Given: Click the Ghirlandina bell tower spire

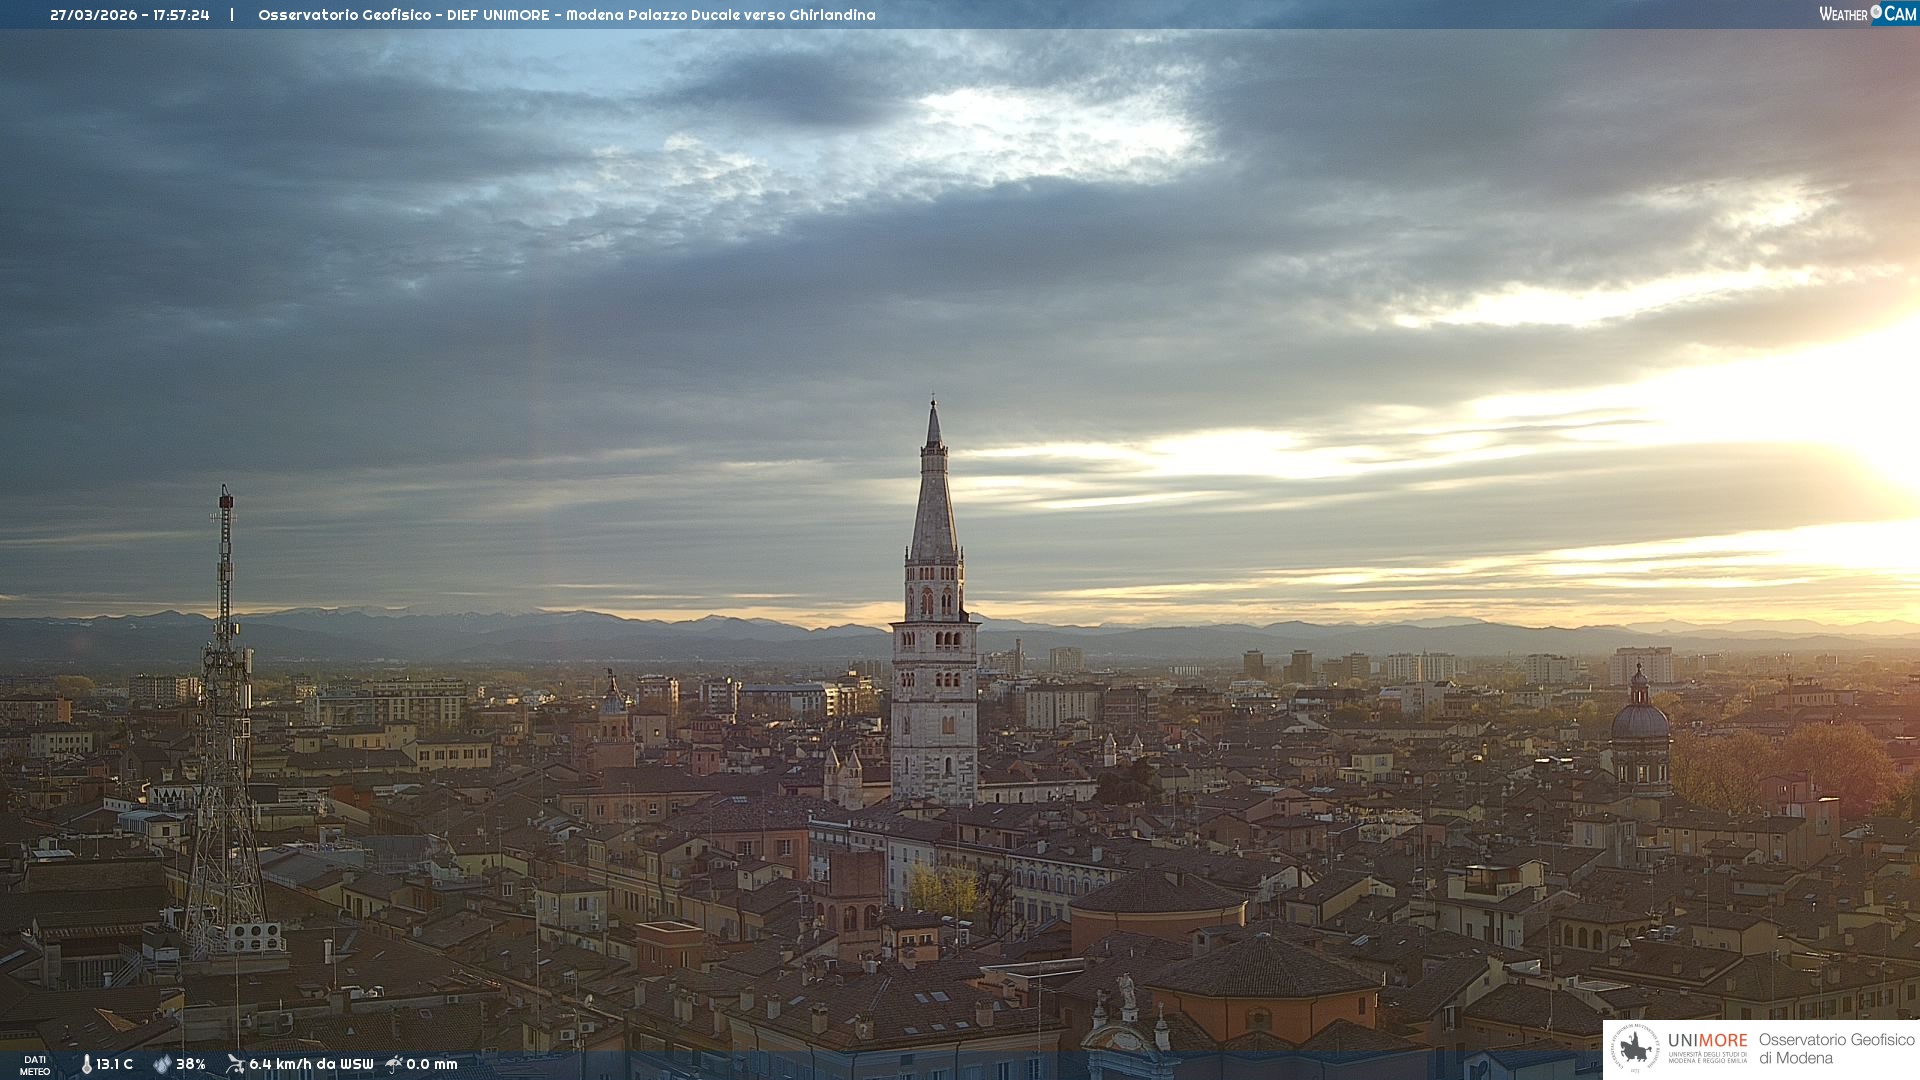Looking at the screenshot, I should tap(934, 500).
